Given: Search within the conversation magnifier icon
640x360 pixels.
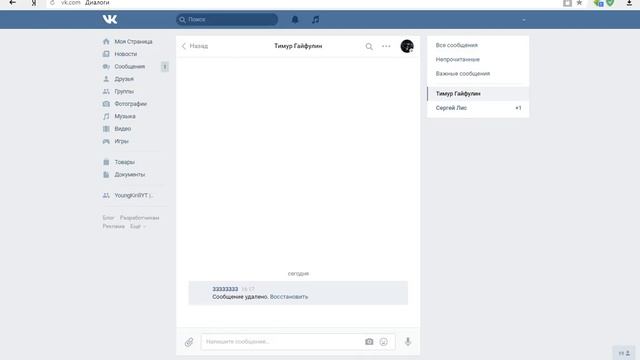Looking at the screenshot, I should click(369, 47).
